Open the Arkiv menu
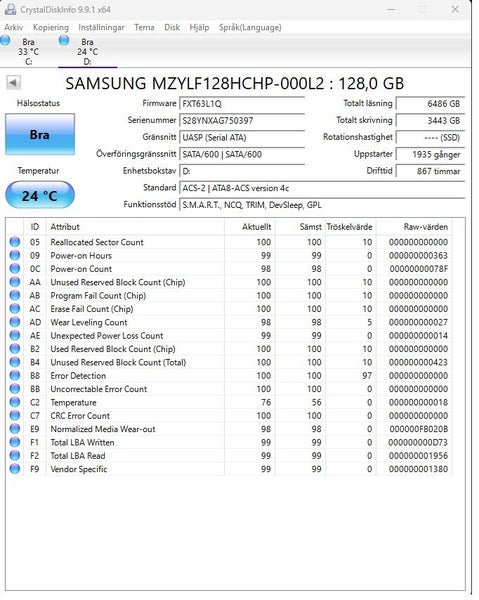 (13, 27)
